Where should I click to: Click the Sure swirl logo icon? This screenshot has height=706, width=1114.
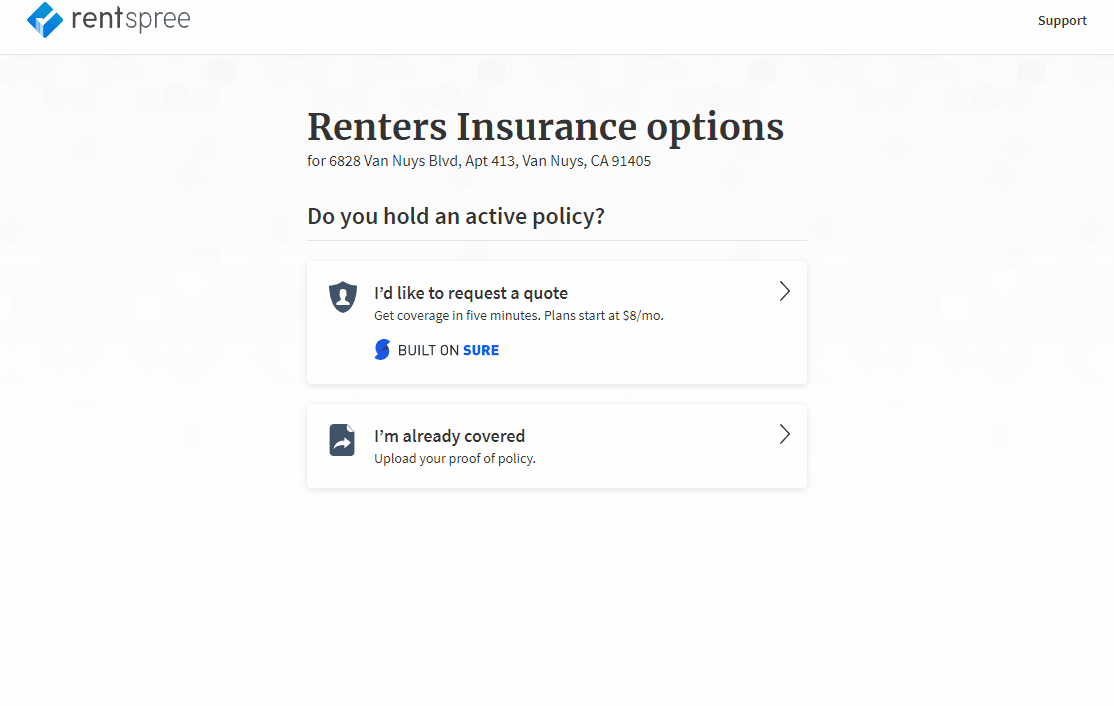382,349
